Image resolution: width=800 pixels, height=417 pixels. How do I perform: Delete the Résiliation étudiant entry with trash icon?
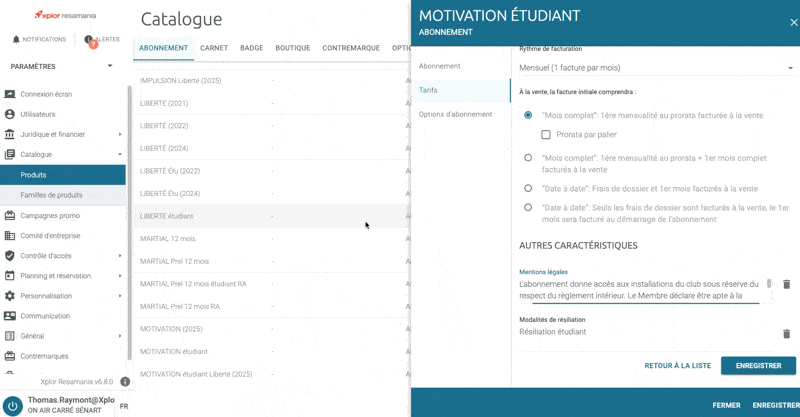point(786,334)
